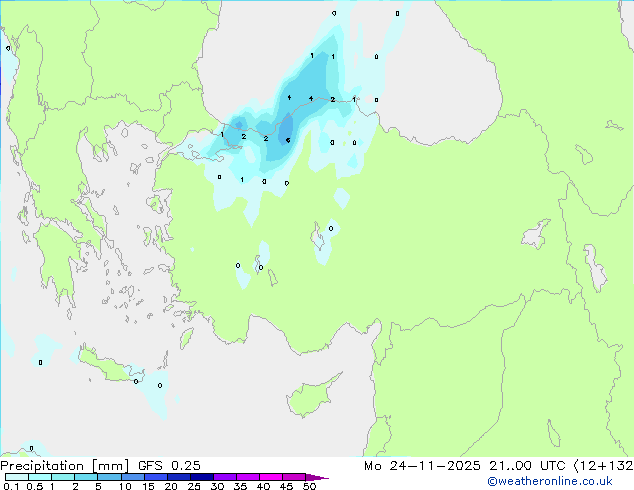Viewport: 634px width, 490px height.
Task: Select the 35–40 mm violet legend swatch
Action: click(248, 477)
